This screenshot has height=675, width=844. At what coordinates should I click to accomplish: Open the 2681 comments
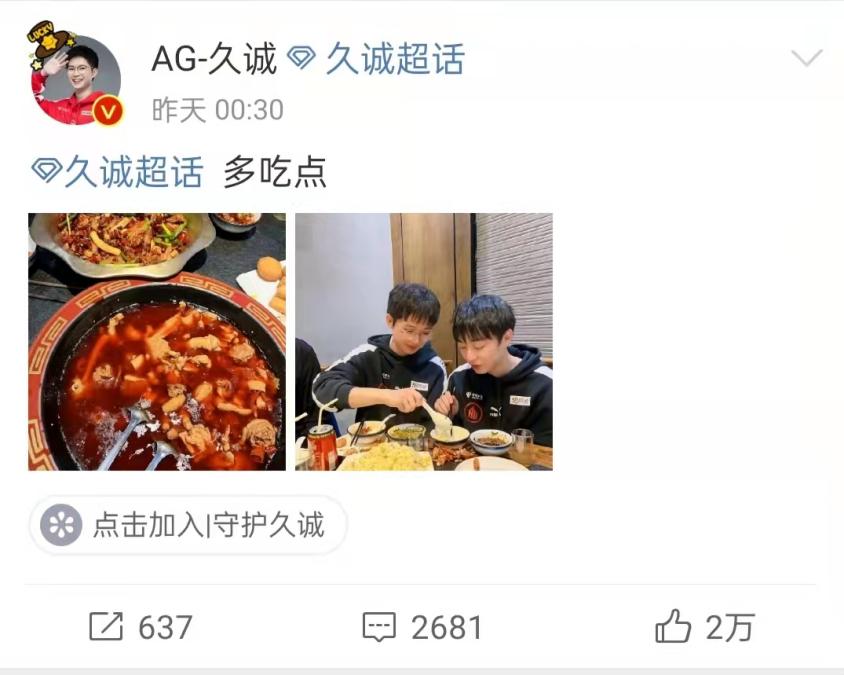(x=447, y=628)
